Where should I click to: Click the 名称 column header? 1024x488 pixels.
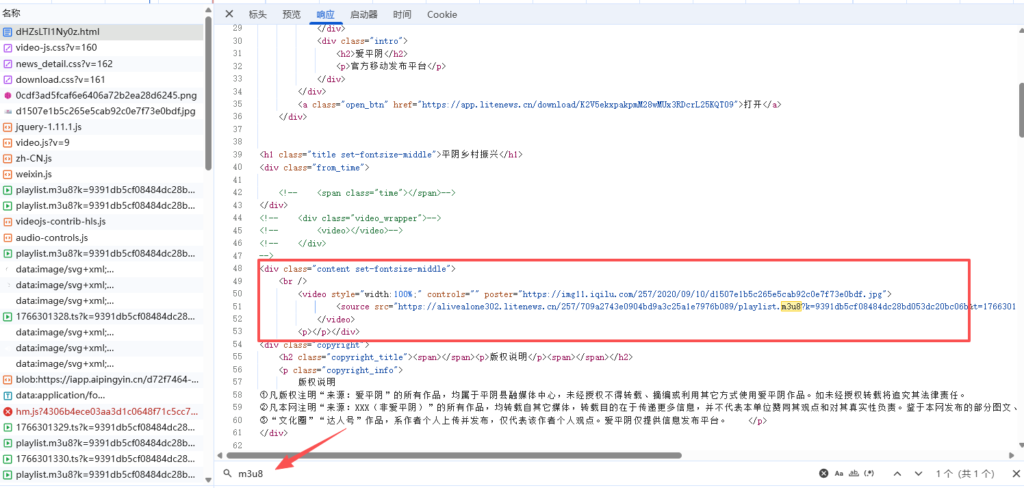coord(11,13)
